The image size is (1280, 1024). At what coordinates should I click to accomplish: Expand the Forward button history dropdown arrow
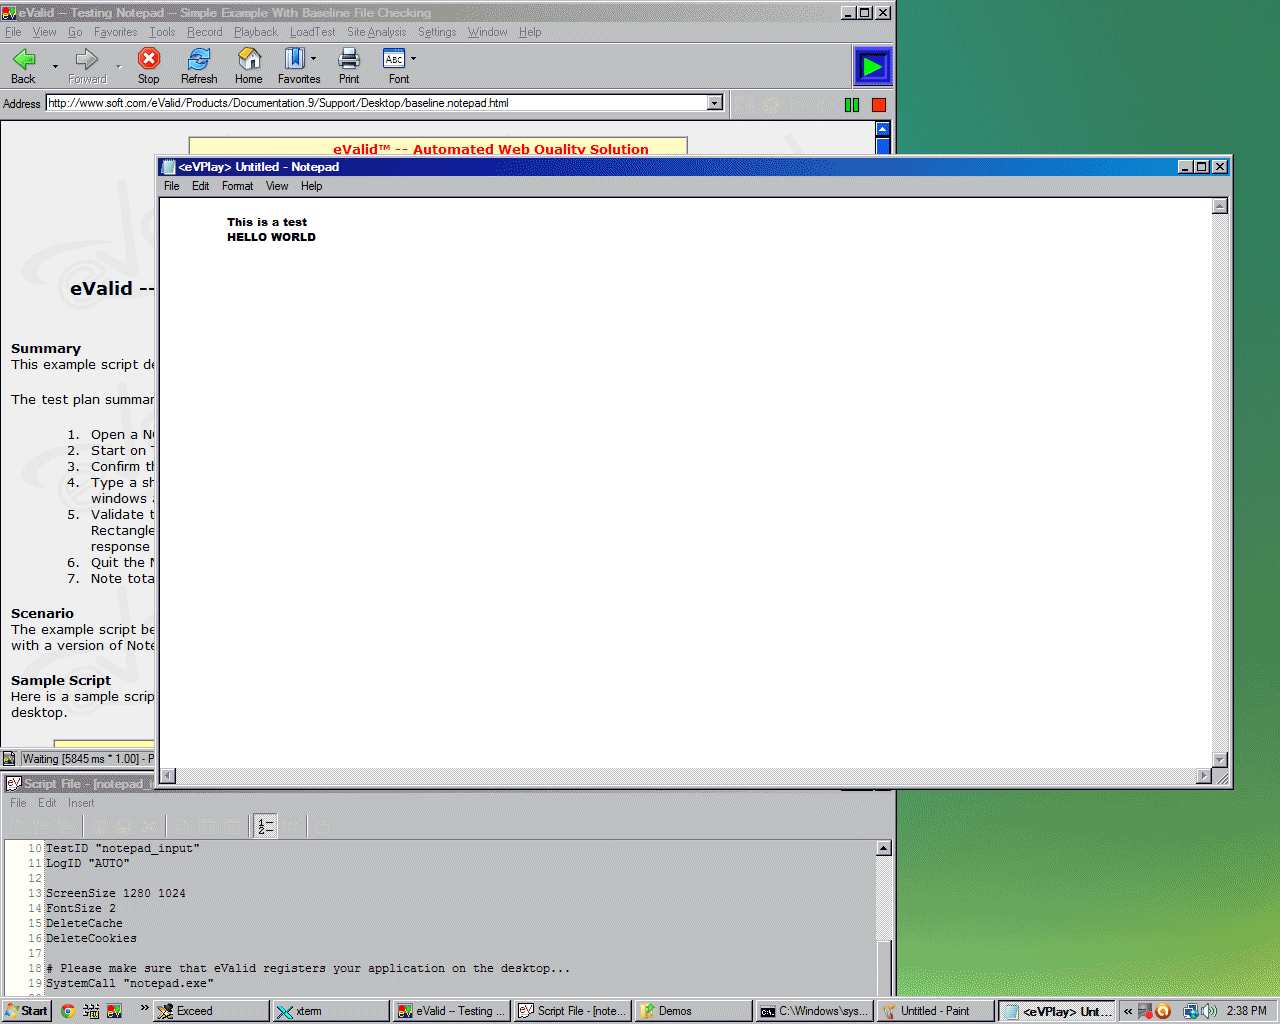pyautogui.click(x=118, y=66)
